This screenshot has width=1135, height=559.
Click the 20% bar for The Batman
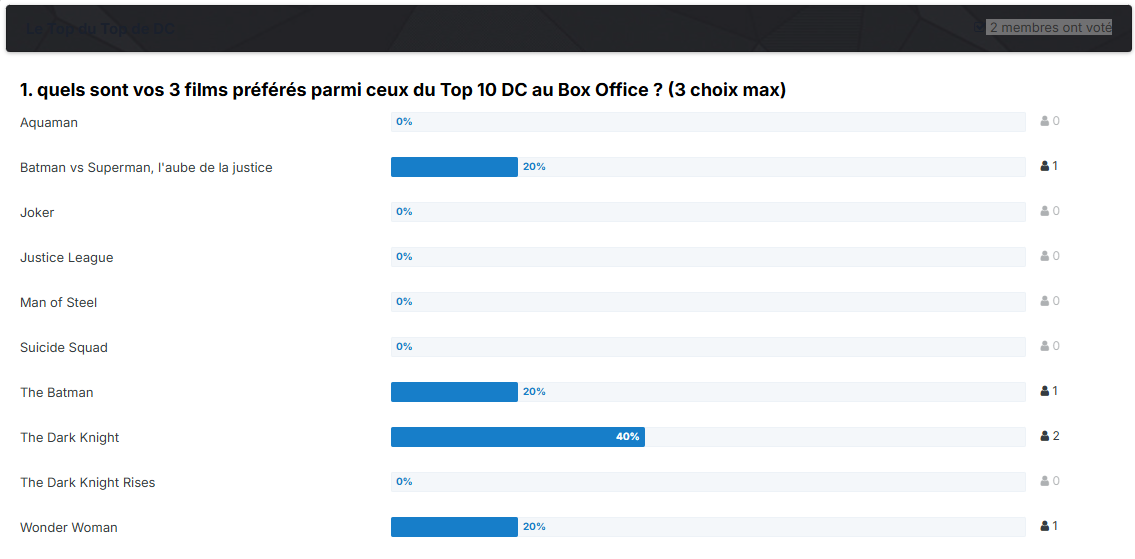(x=455, y=392)
